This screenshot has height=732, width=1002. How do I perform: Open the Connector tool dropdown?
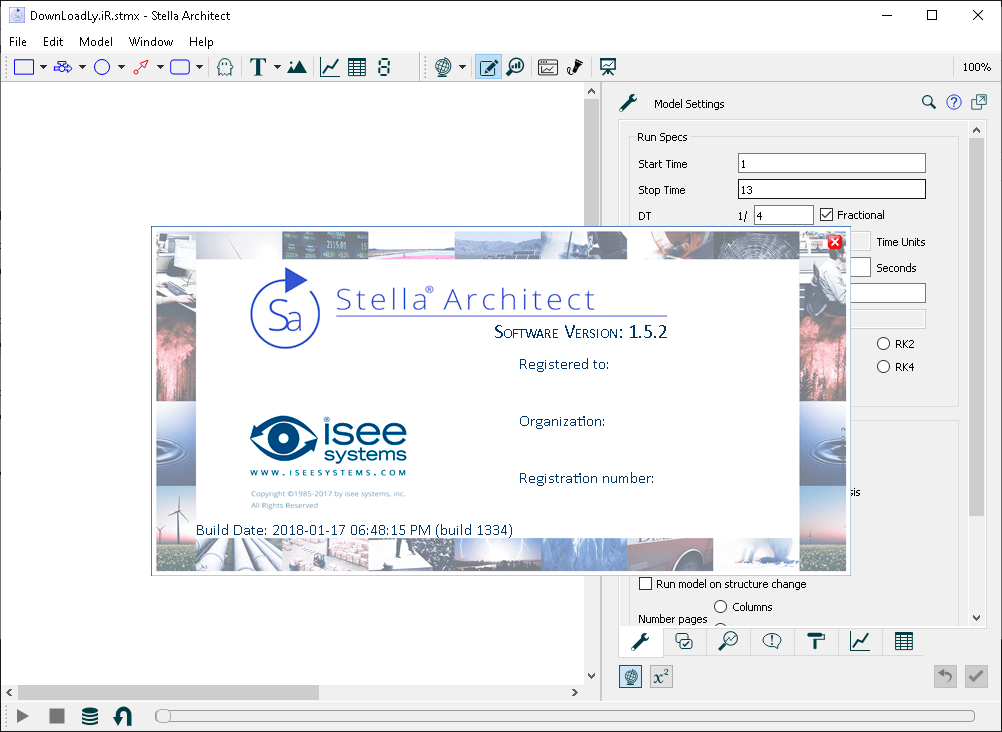[x=158, y=67]
